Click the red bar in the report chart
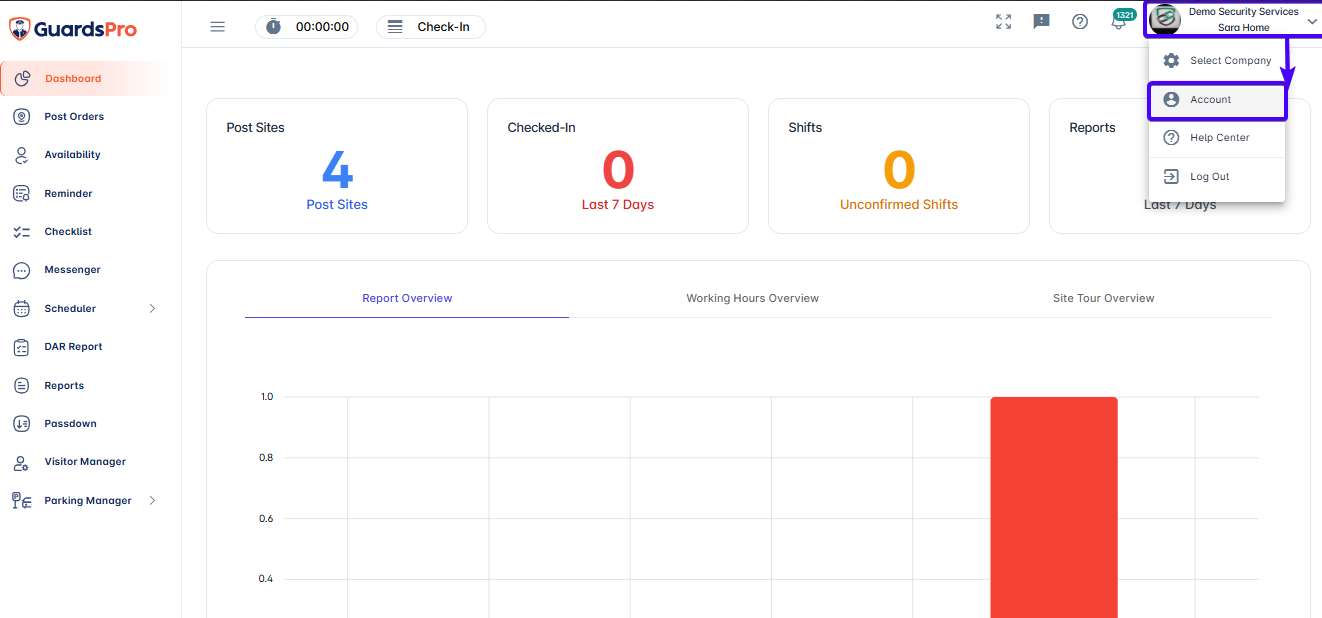 click(x=1054, y=507)
